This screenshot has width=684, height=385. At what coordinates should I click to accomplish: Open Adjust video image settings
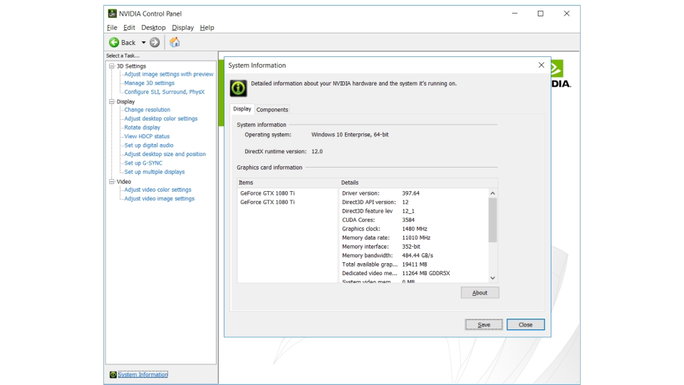[159, 198]
